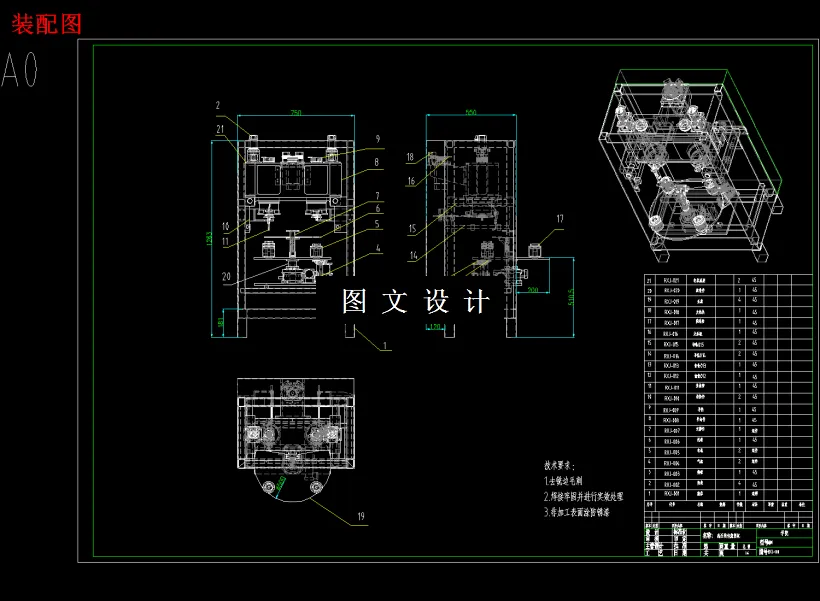Click the 技术要求 heading text

560,465
